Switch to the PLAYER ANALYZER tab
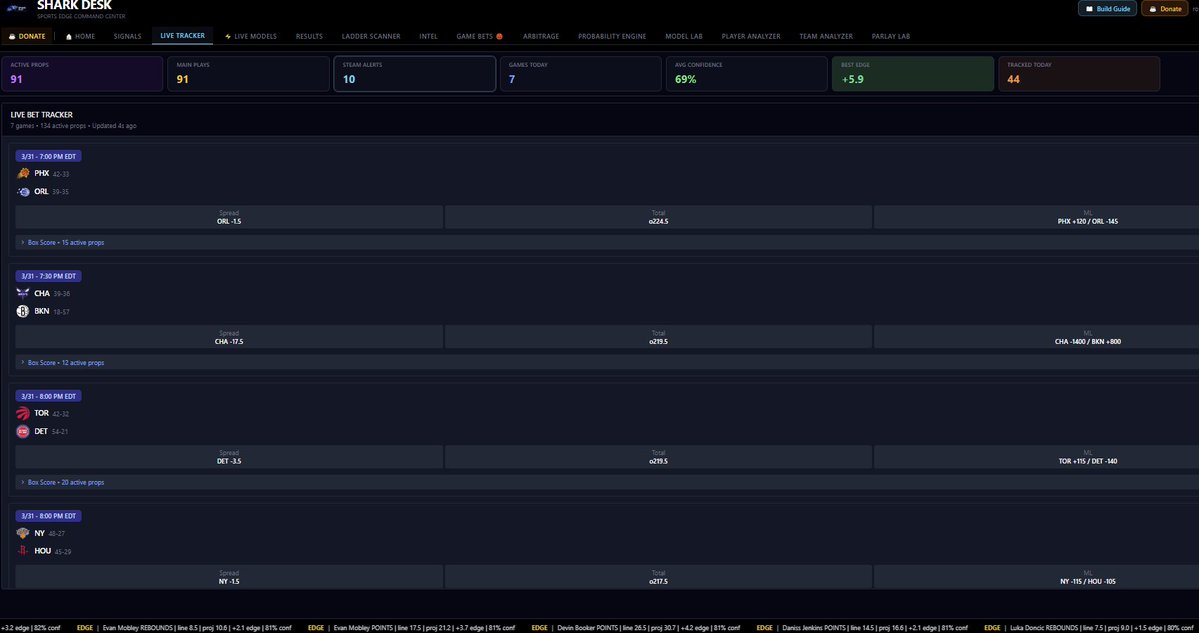Image resolution: width=1199 pixels, height=633 pixels. (x=750, y=34)
